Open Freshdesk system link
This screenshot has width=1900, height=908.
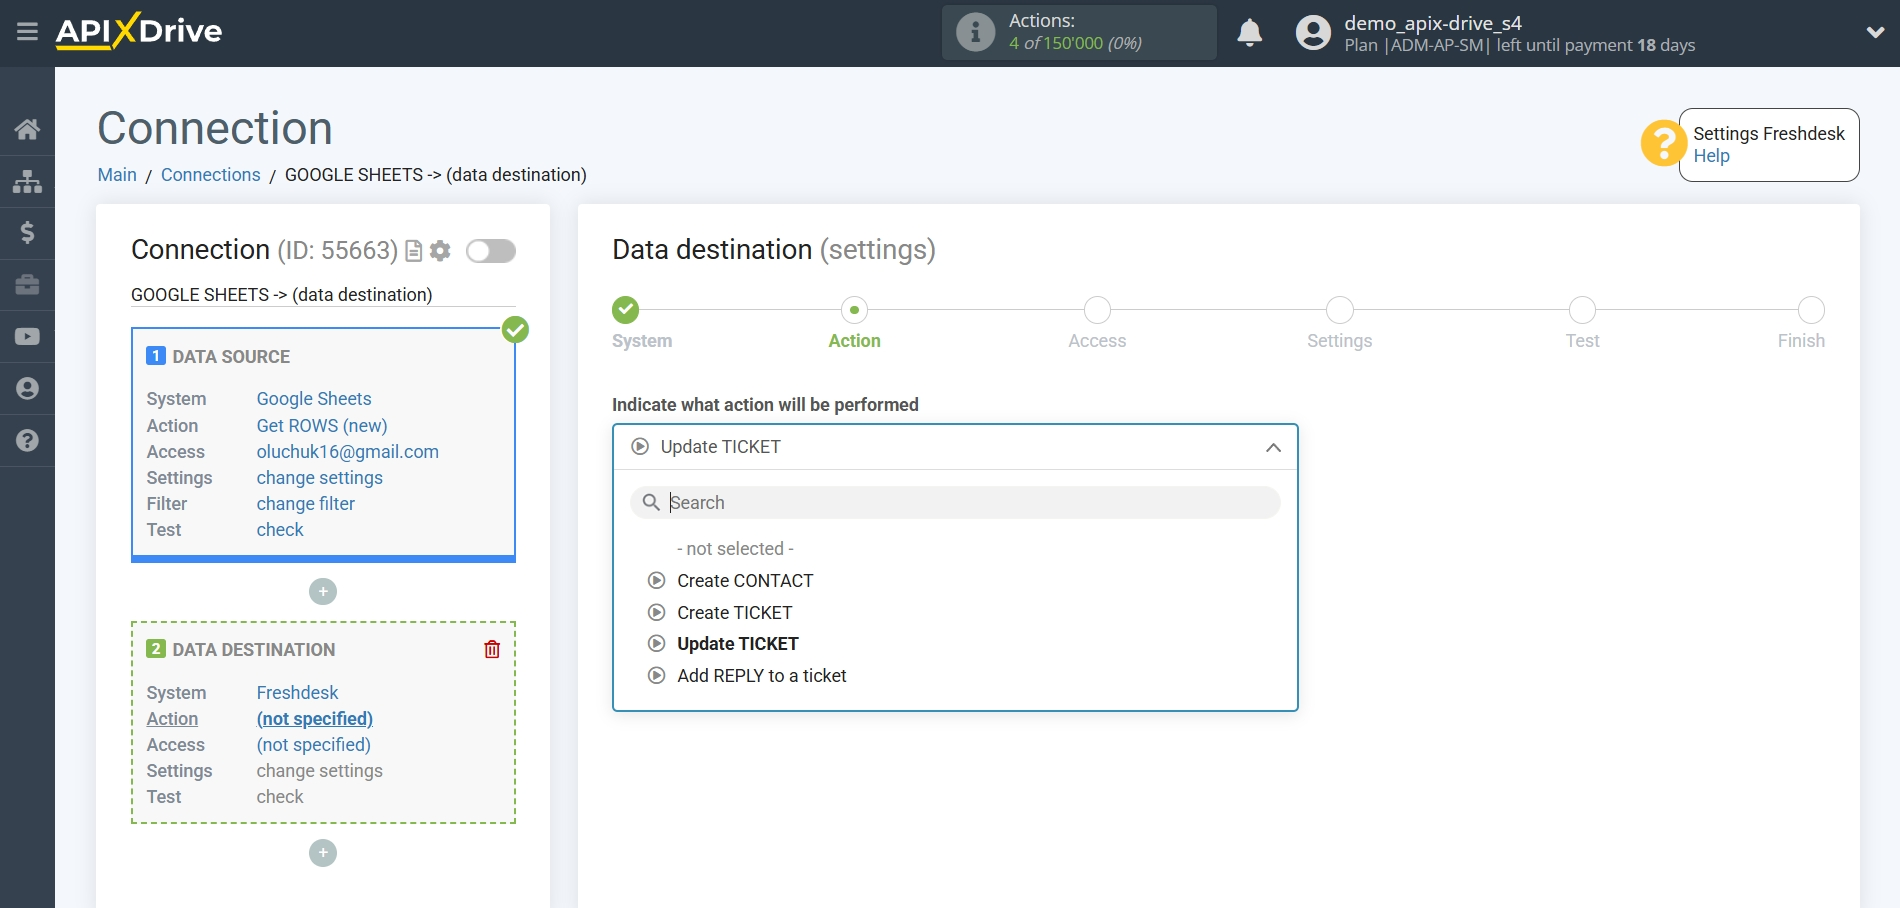[x=298, y=693]
